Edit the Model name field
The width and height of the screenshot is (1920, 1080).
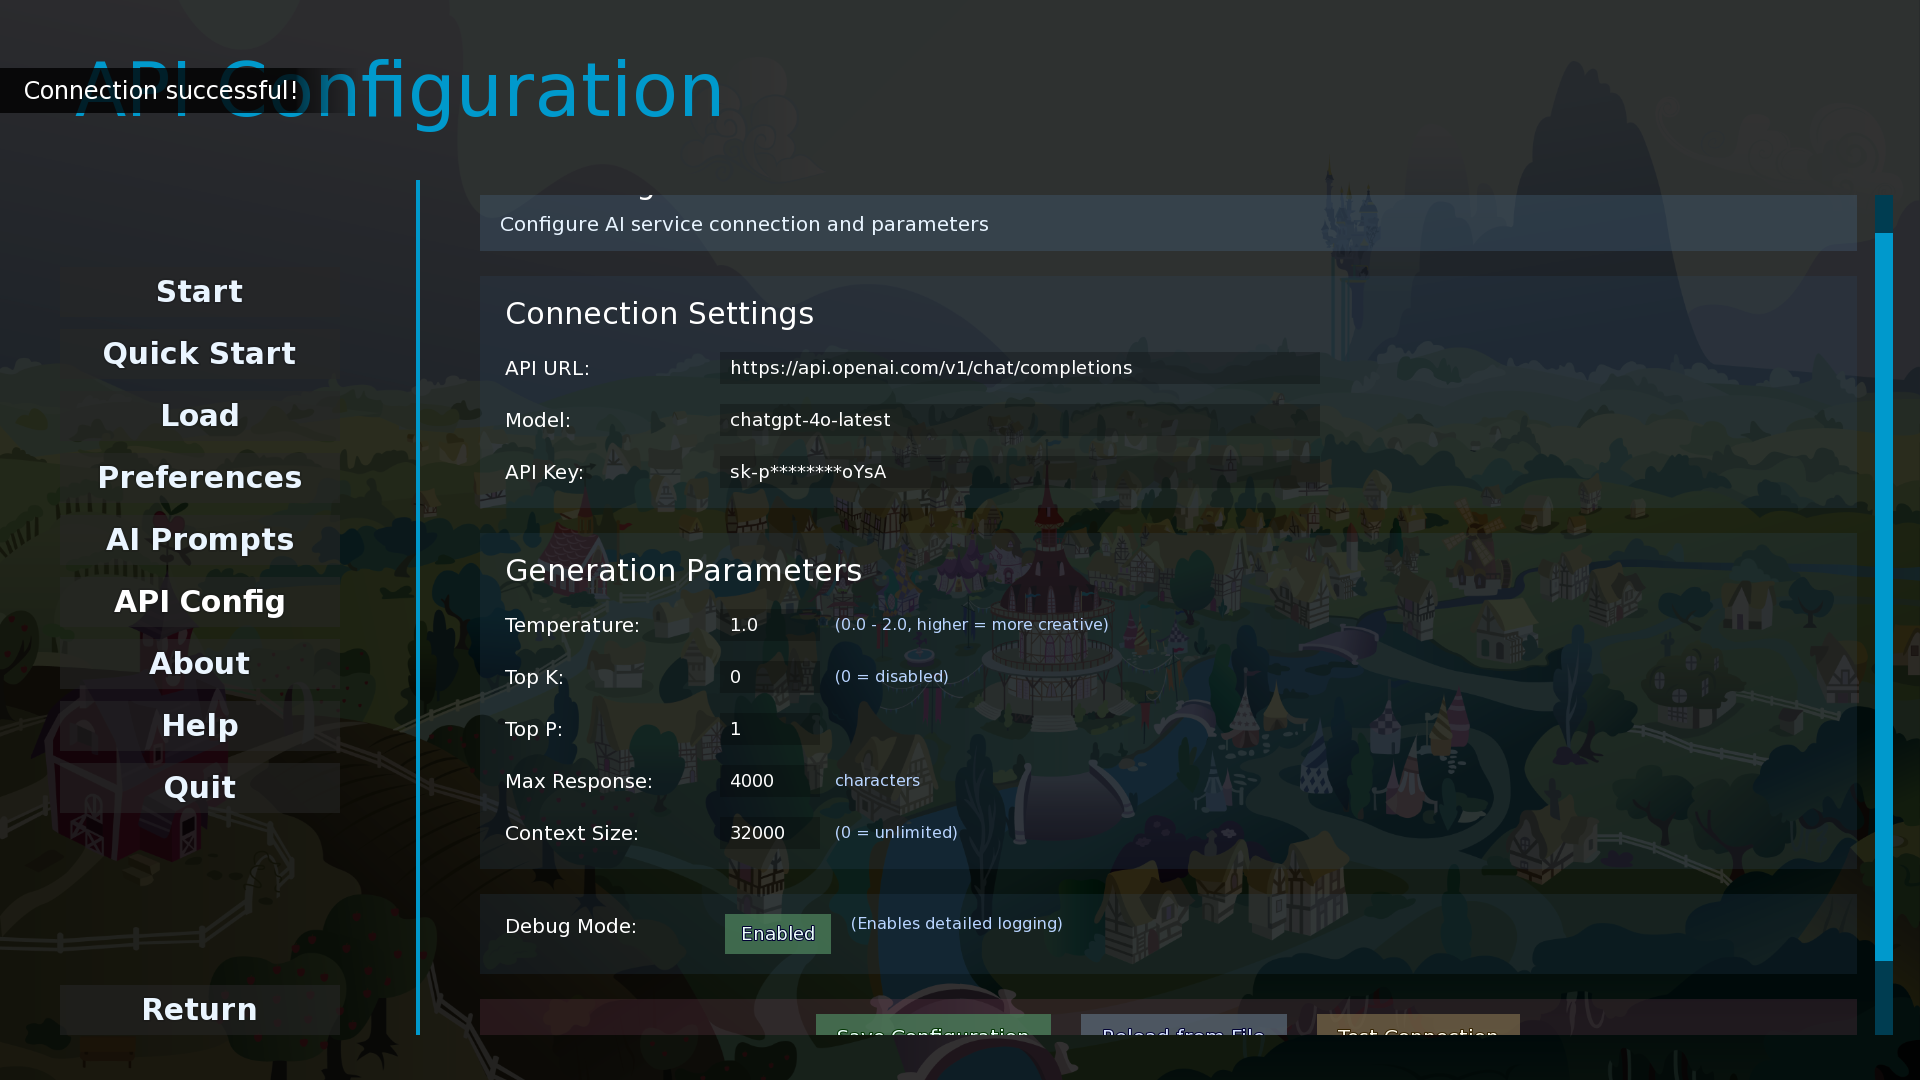pyautogui.click(x=1018, y=420)
